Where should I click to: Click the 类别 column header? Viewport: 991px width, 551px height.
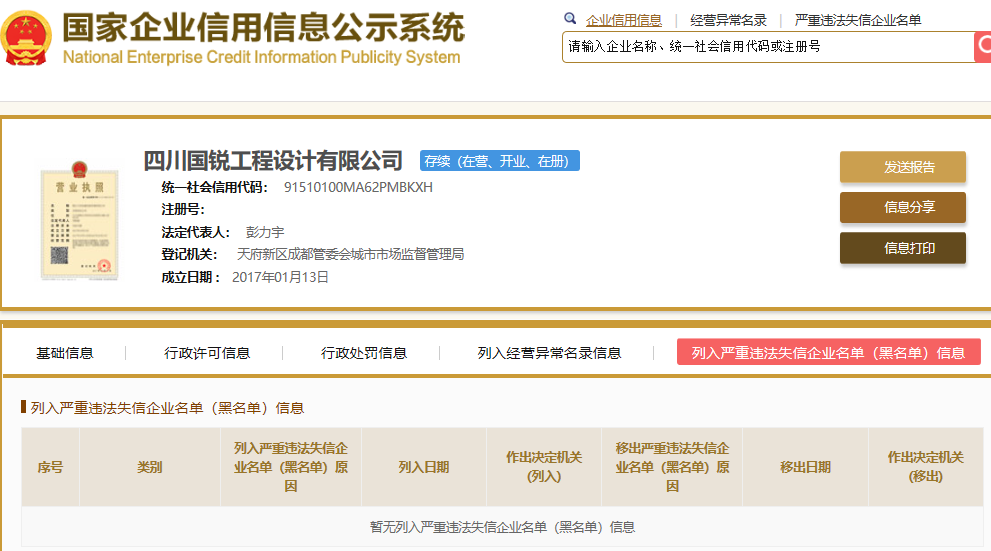(150, 467)
